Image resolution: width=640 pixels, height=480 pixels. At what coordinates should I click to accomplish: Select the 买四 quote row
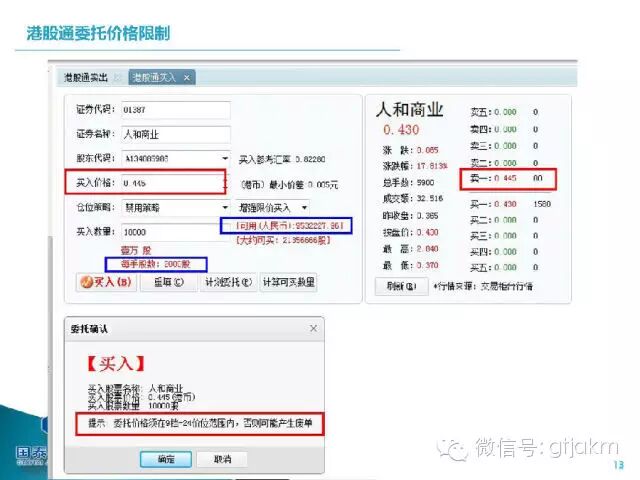click(x=504, y=251)
